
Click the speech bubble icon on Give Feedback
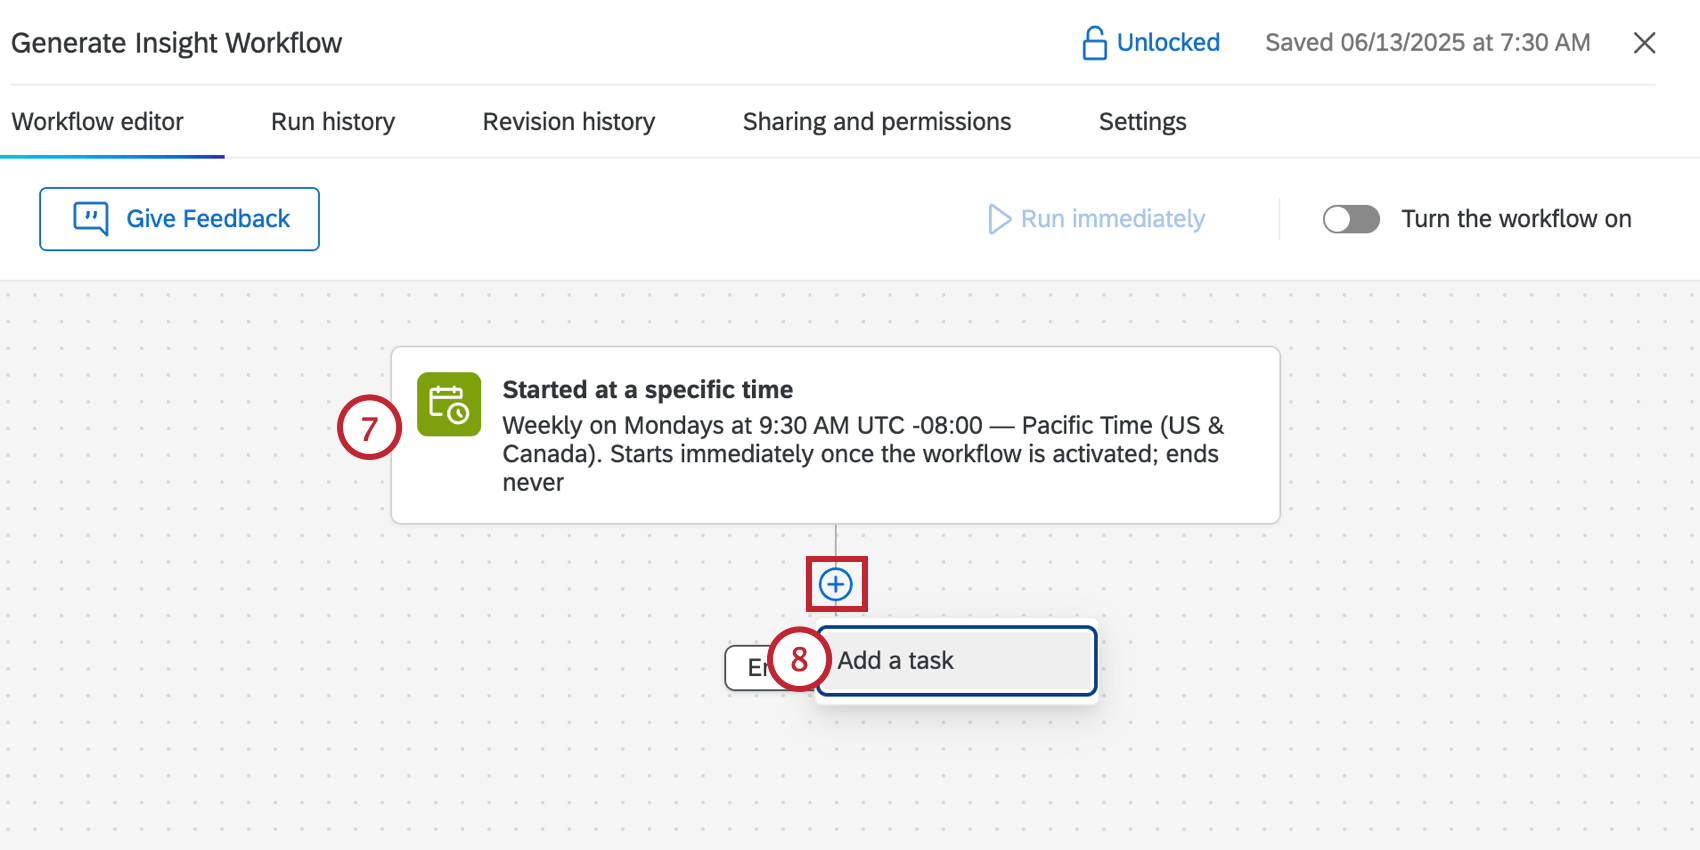90,218
